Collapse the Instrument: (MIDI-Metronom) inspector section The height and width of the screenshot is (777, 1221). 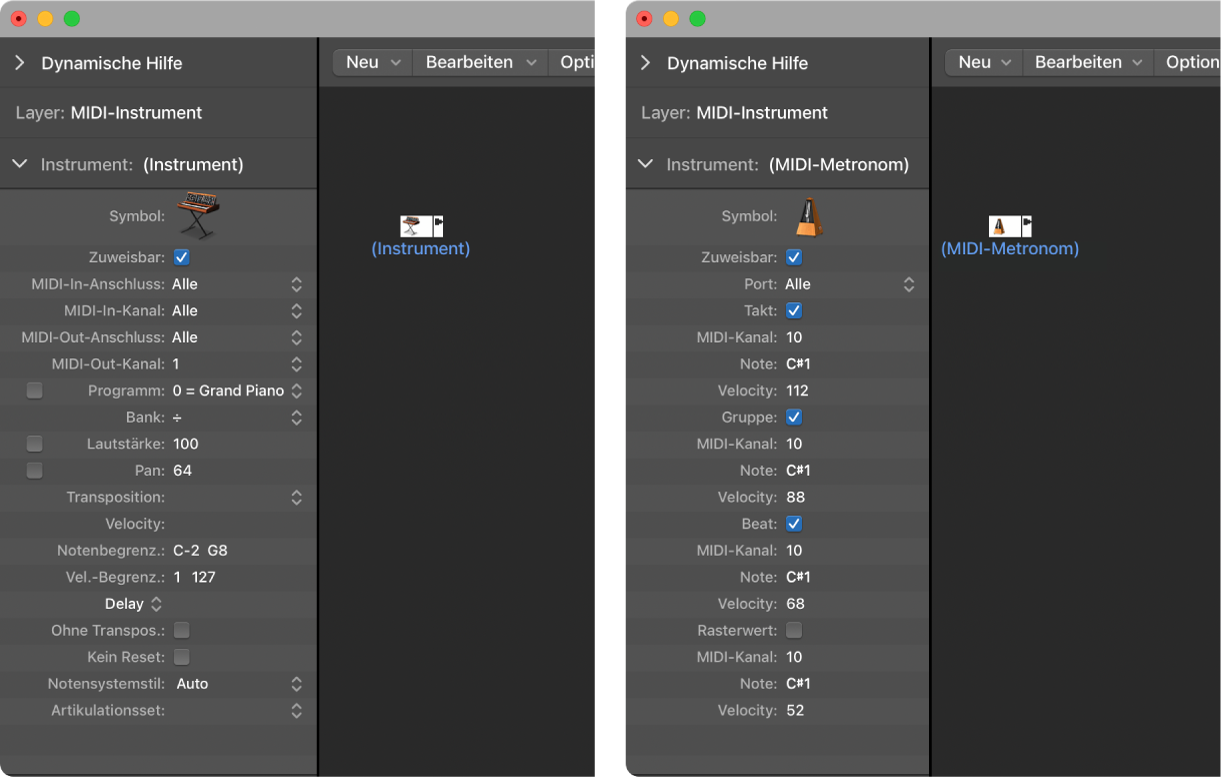(645, 164)
